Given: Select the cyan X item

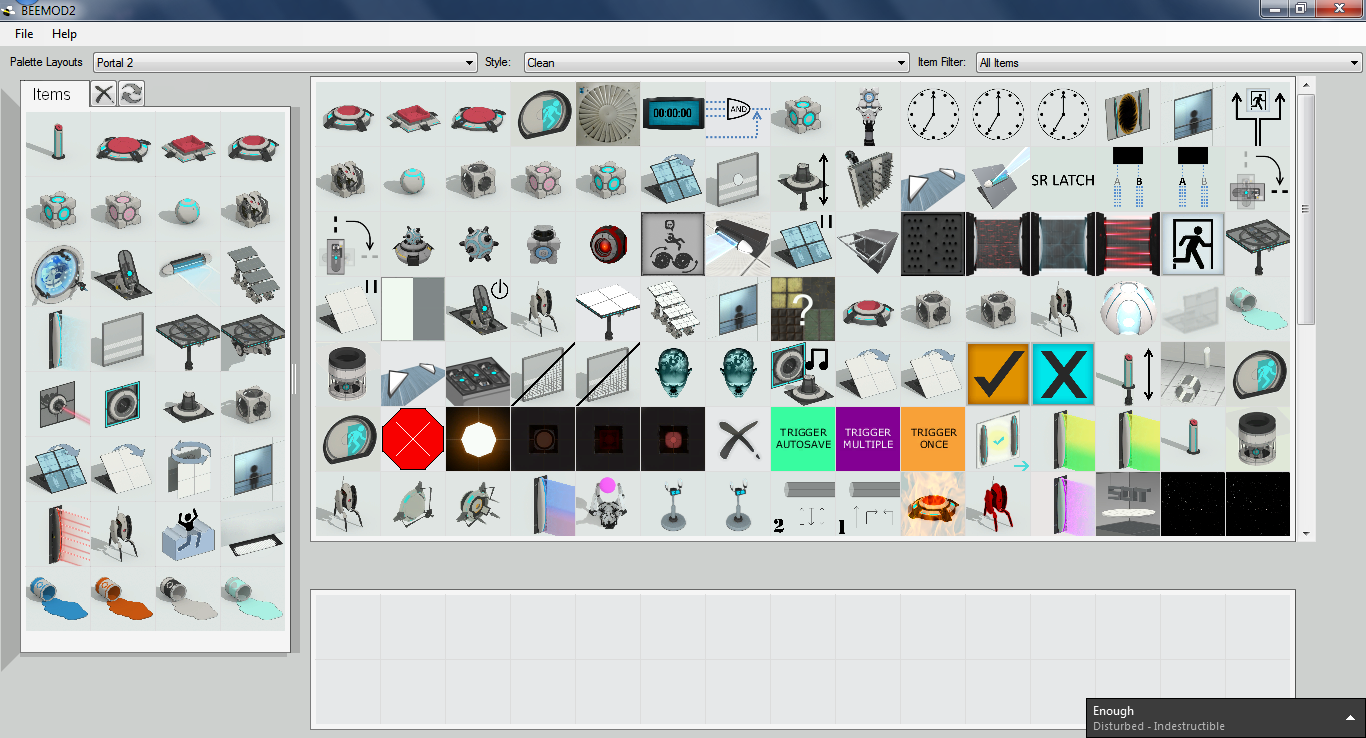Looking at the screenshot, I should coord(1063,374).
